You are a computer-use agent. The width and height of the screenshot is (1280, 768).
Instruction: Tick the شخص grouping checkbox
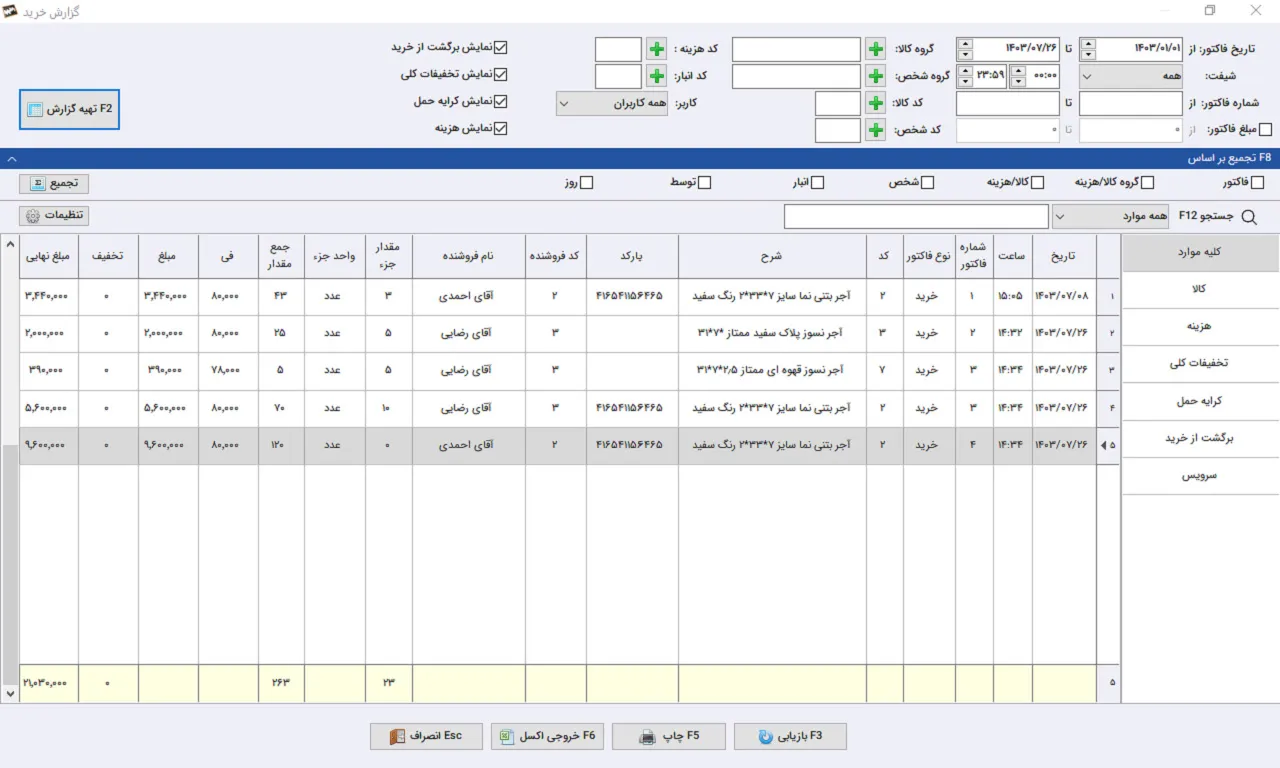coord(928,183)
